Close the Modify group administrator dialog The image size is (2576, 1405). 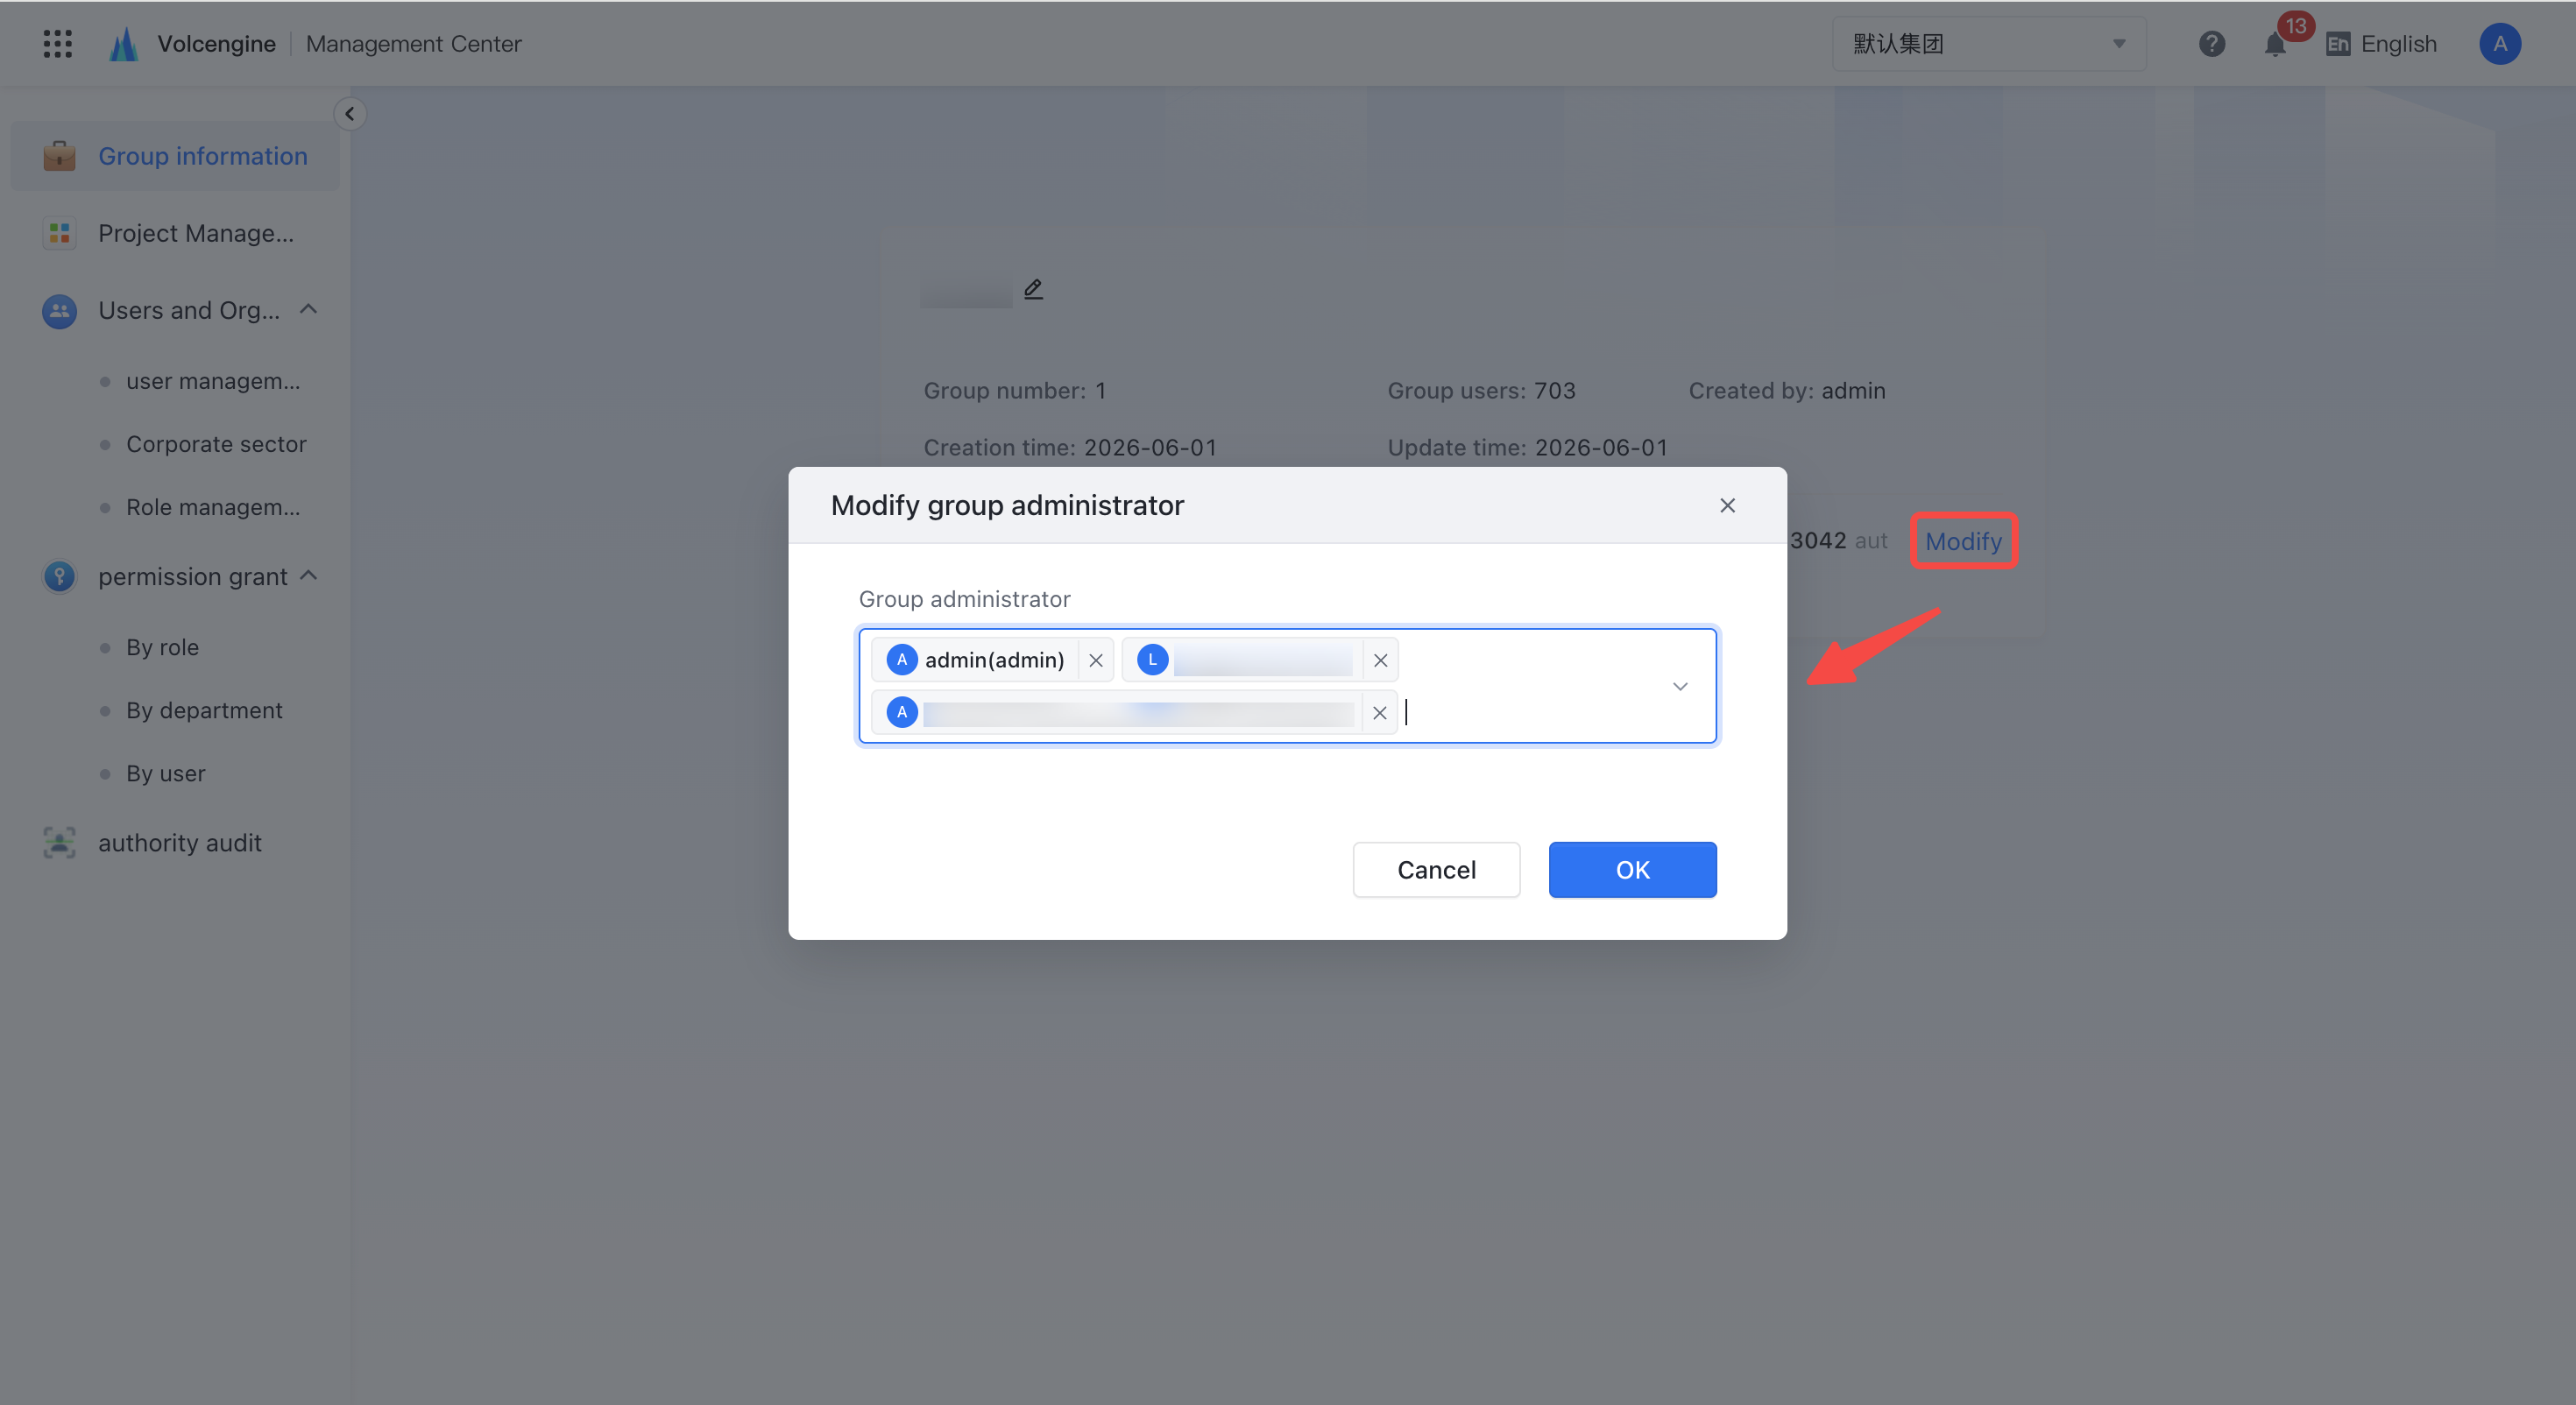coord(1727,505)
